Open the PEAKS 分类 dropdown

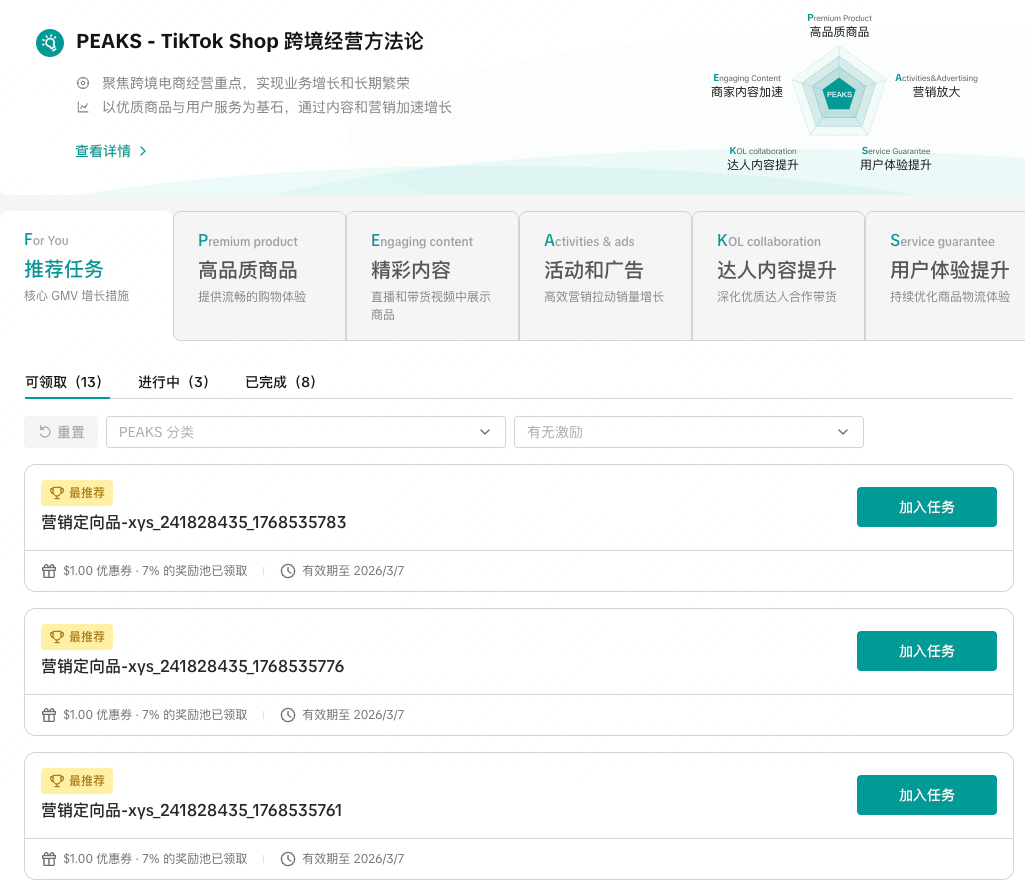point(305,432)
